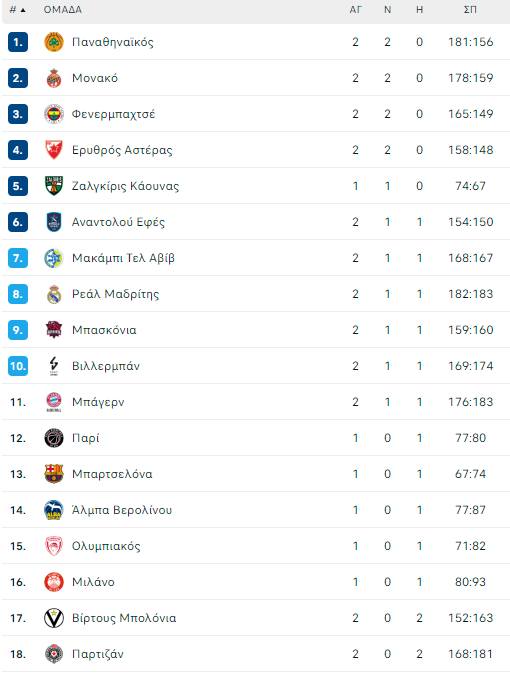510x673 pixels.
Task: Click the Ερυθρός Αστέρας red shield logo
Action: (x=54, y=150)
